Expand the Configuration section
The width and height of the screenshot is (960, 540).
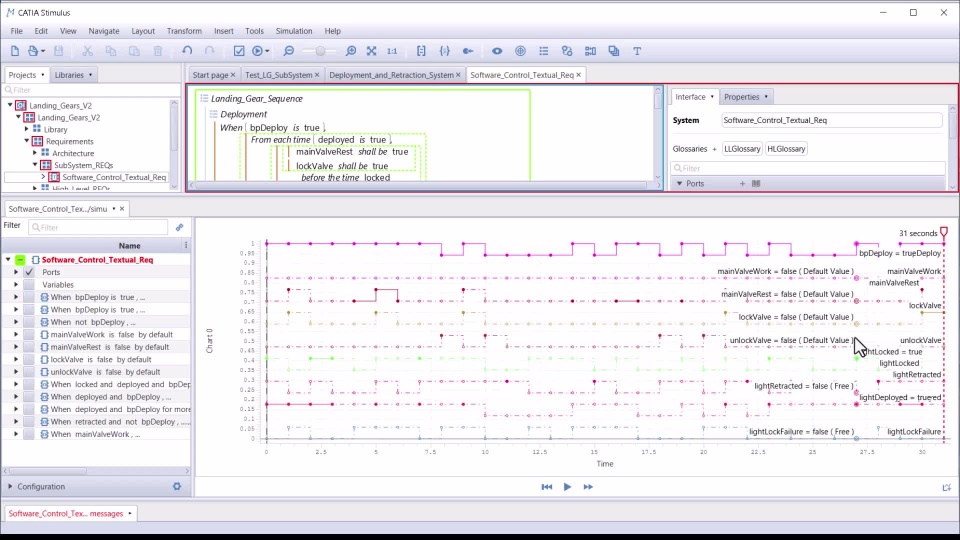[10, 486]
